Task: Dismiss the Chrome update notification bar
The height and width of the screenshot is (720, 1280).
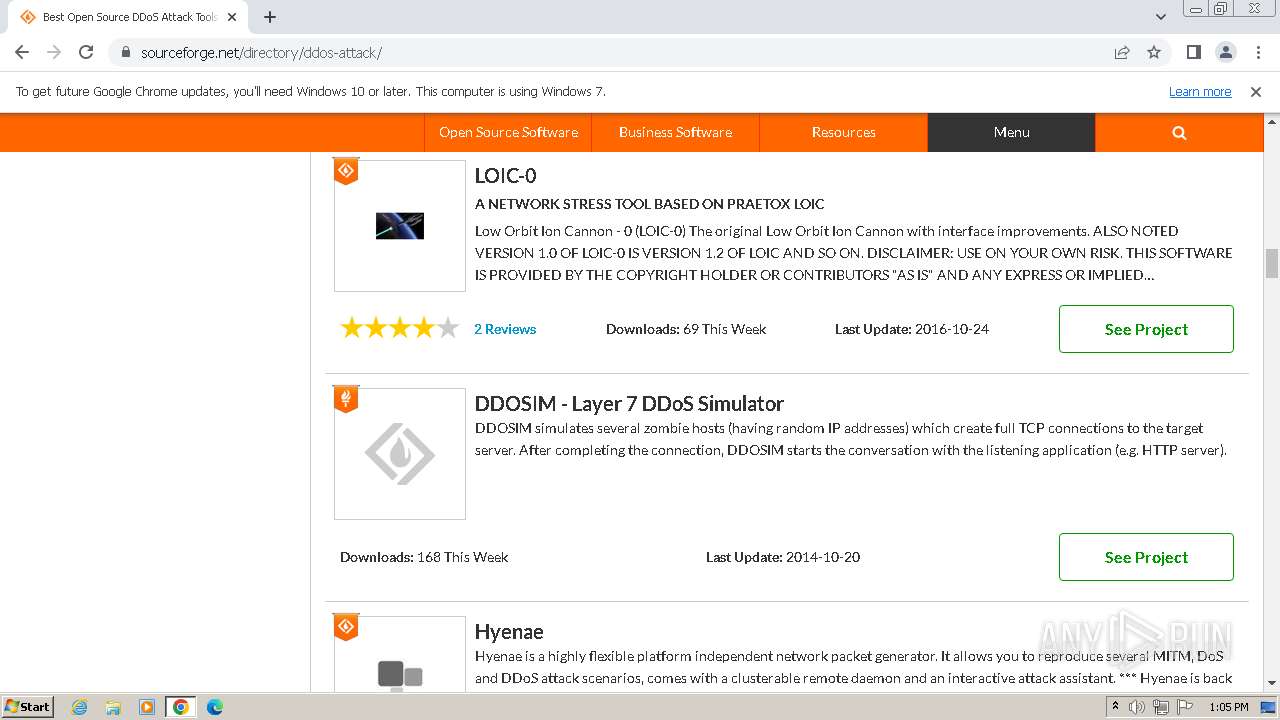Action: click(x=1256, y=92)
